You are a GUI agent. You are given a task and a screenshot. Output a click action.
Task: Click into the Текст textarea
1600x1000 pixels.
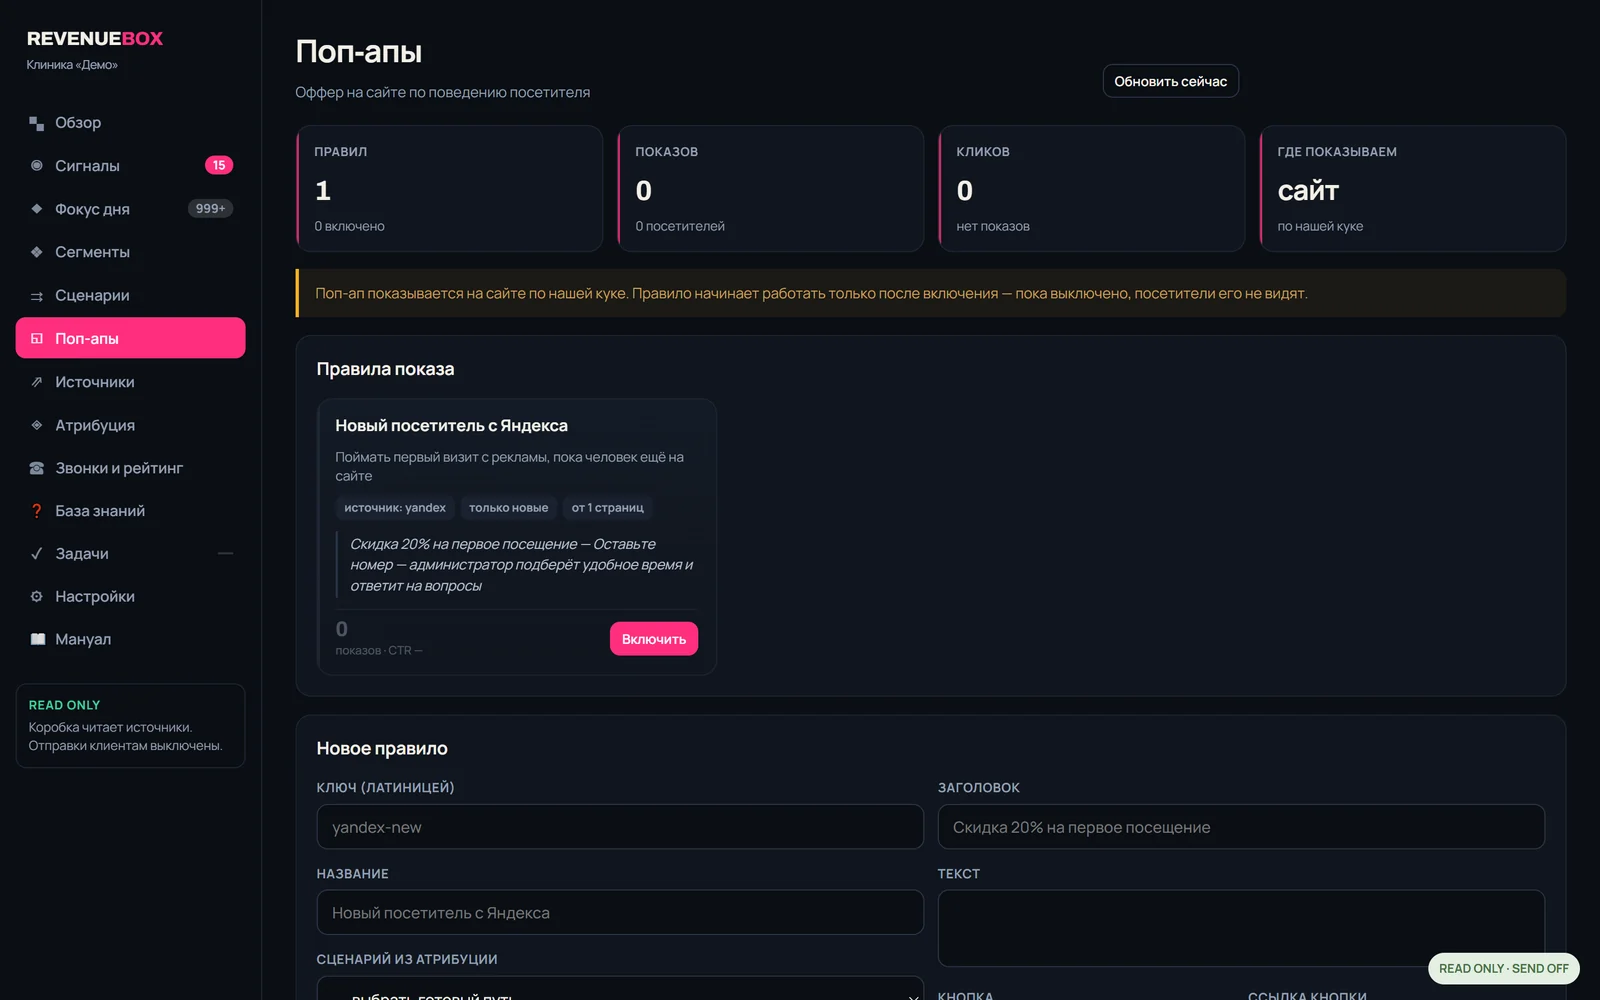[1241, 928]
